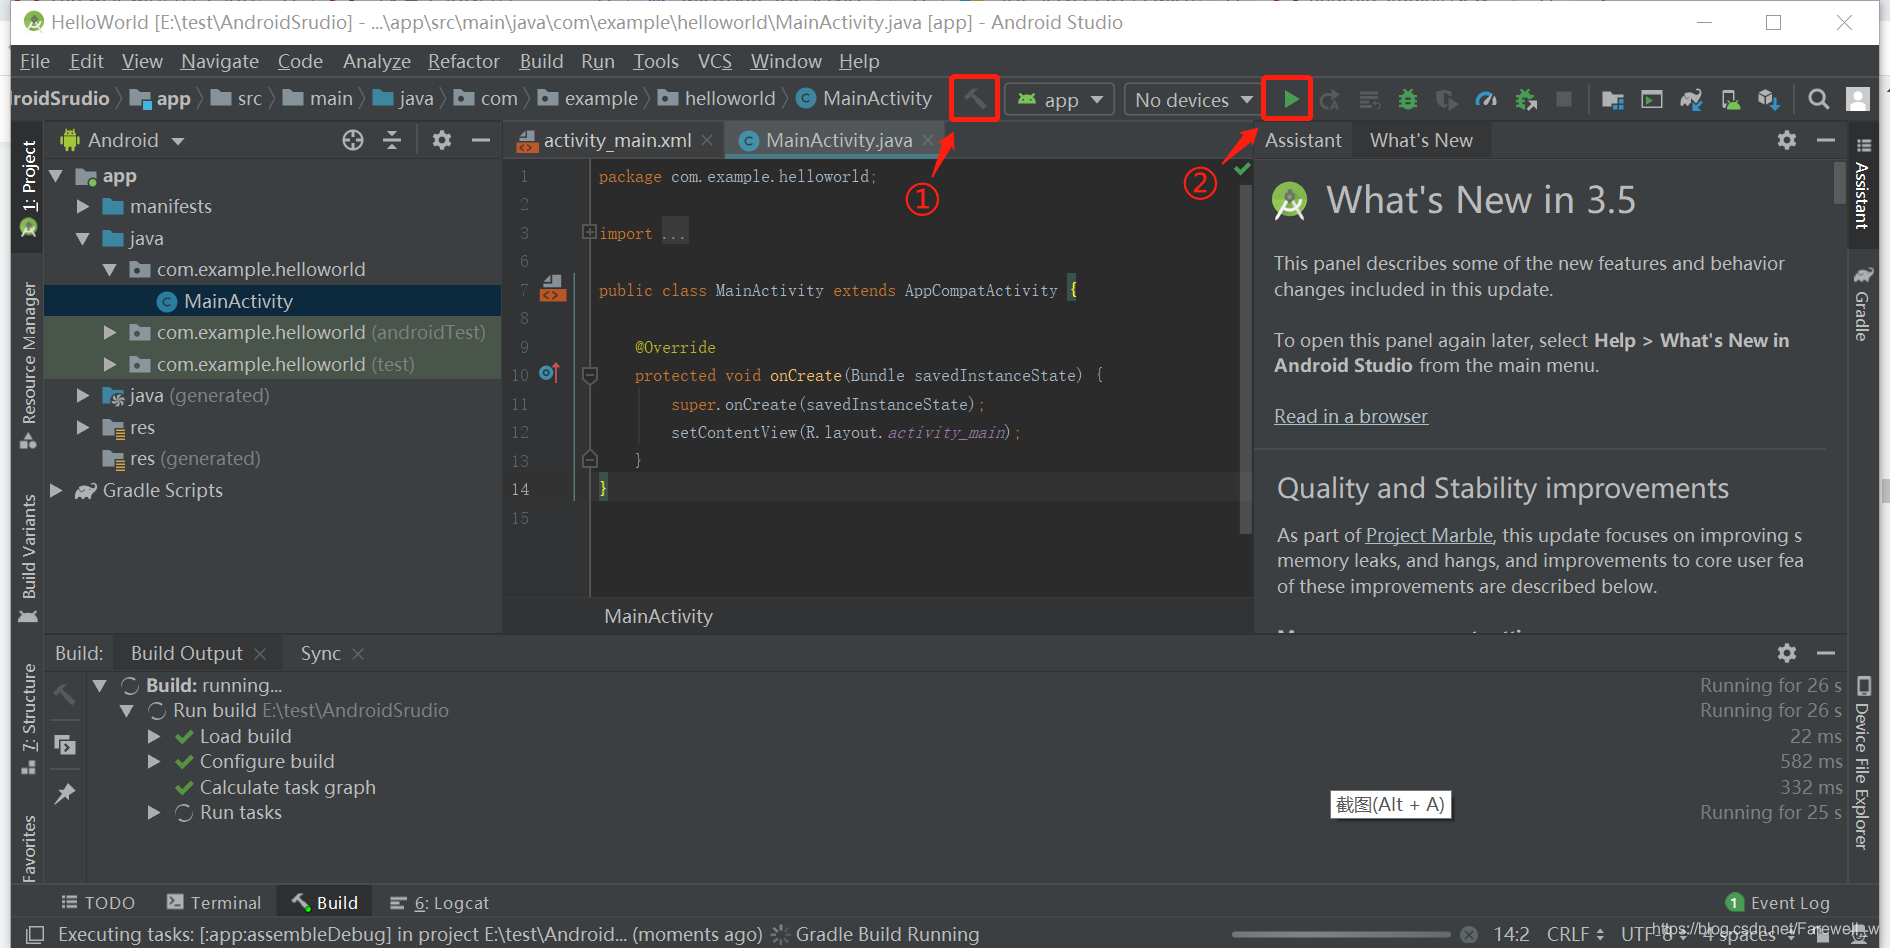Click the related XML file gutter icon
This screenshot has width=1890, height=948.
[553, 289]
